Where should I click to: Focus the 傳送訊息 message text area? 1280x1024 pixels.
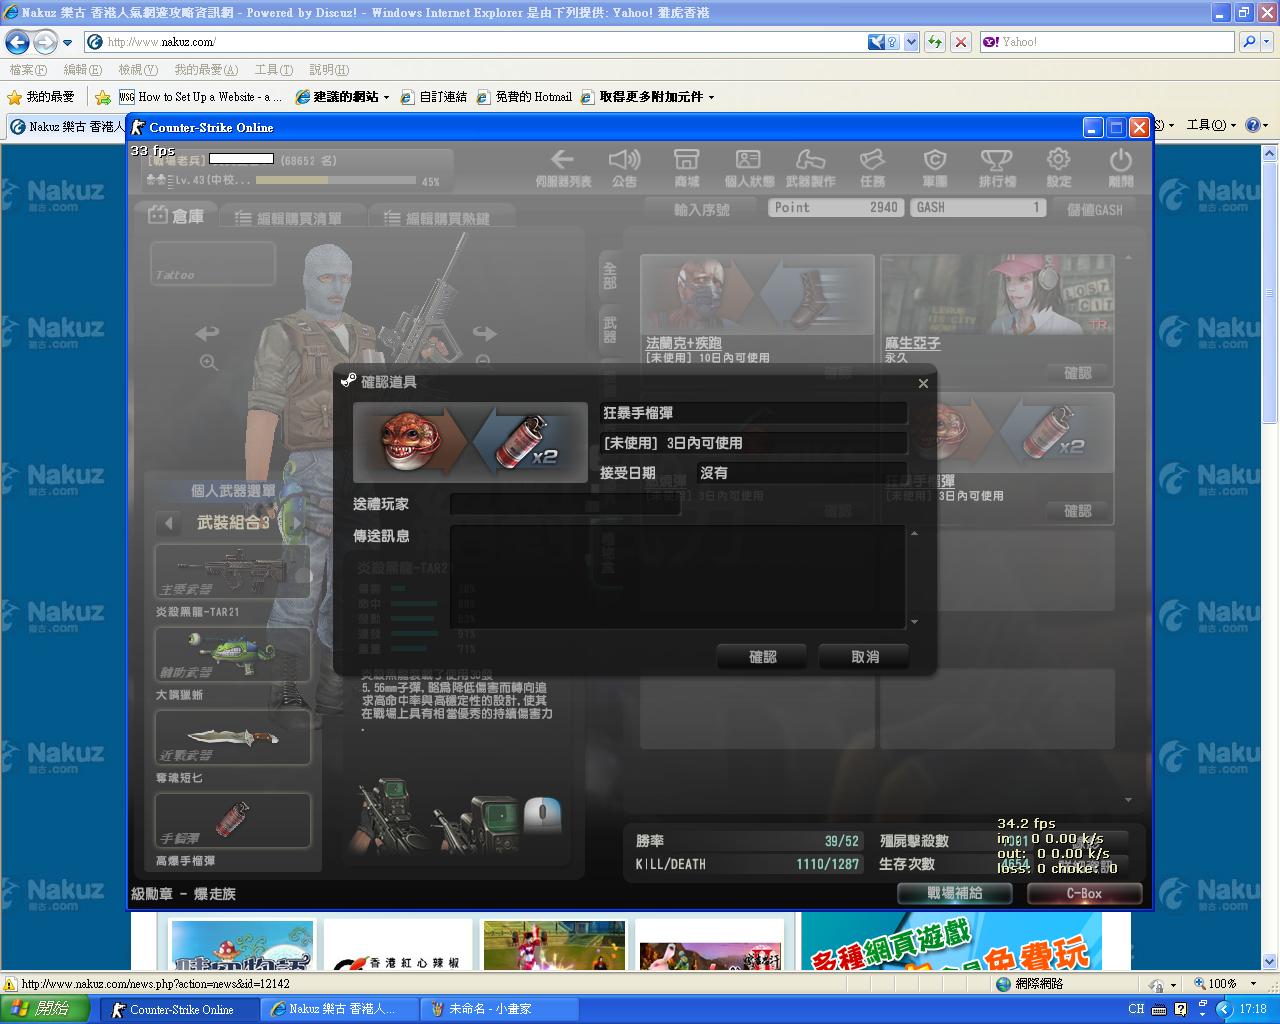[678, 577]
